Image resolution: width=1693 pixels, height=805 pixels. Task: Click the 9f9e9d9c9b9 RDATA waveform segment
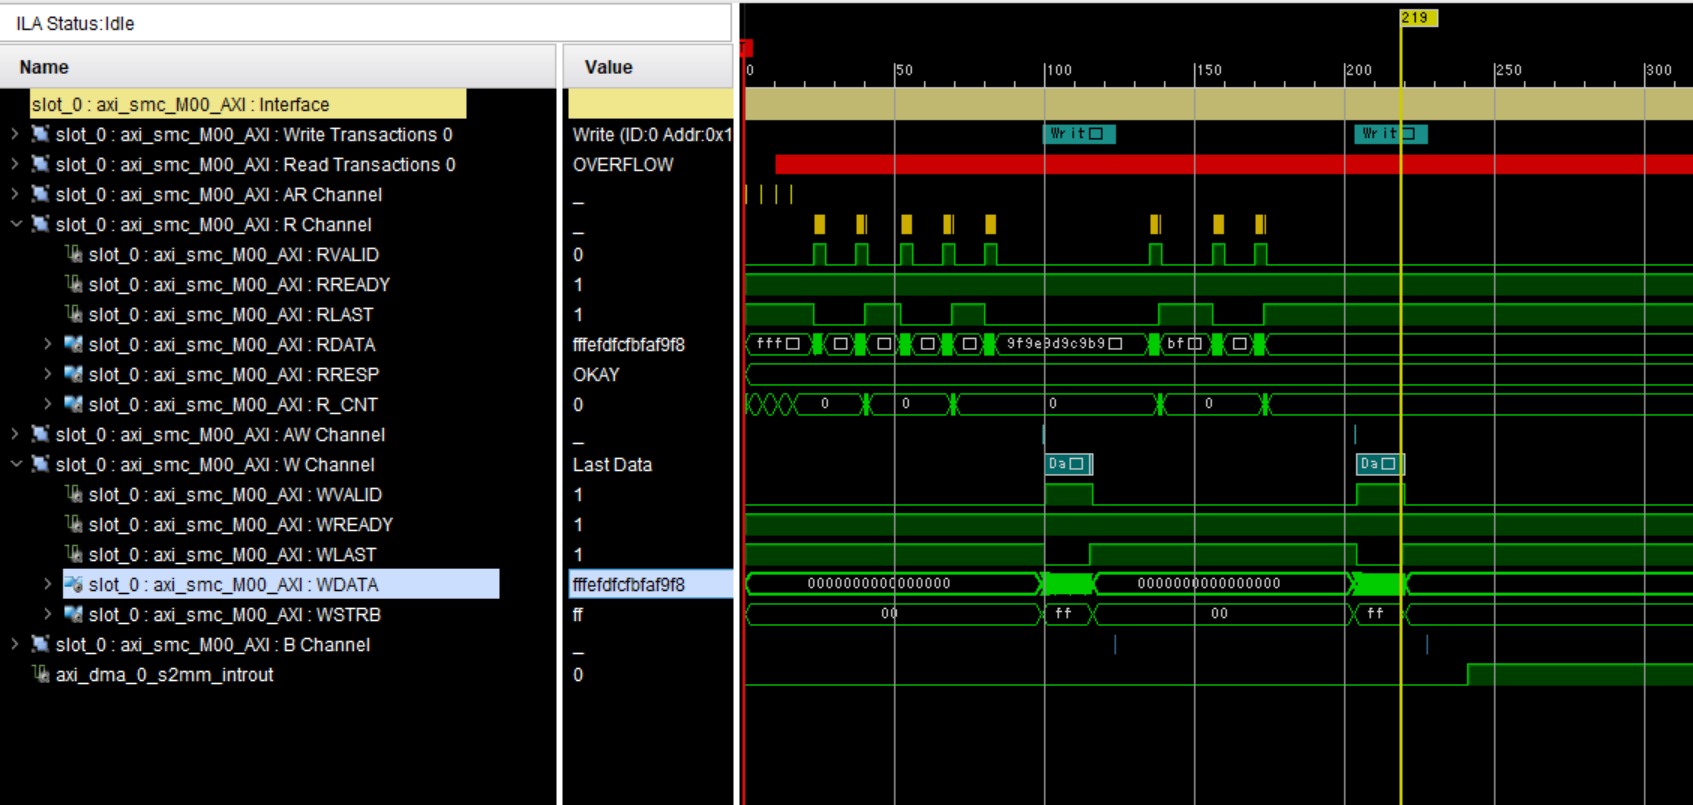pyautogui.click(x=1071, y=343)
